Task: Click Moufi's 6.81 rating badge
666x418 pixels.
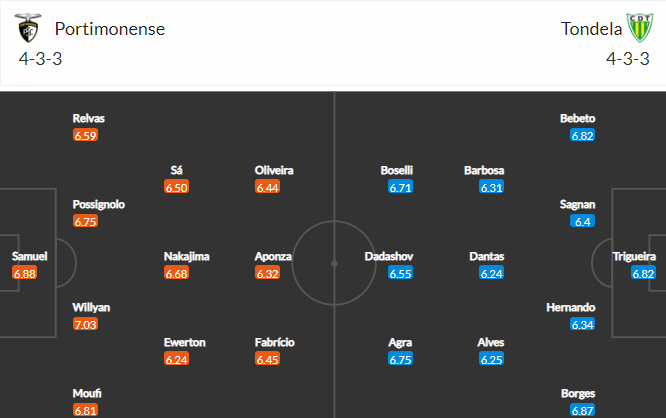Action: tap(85, 410)
